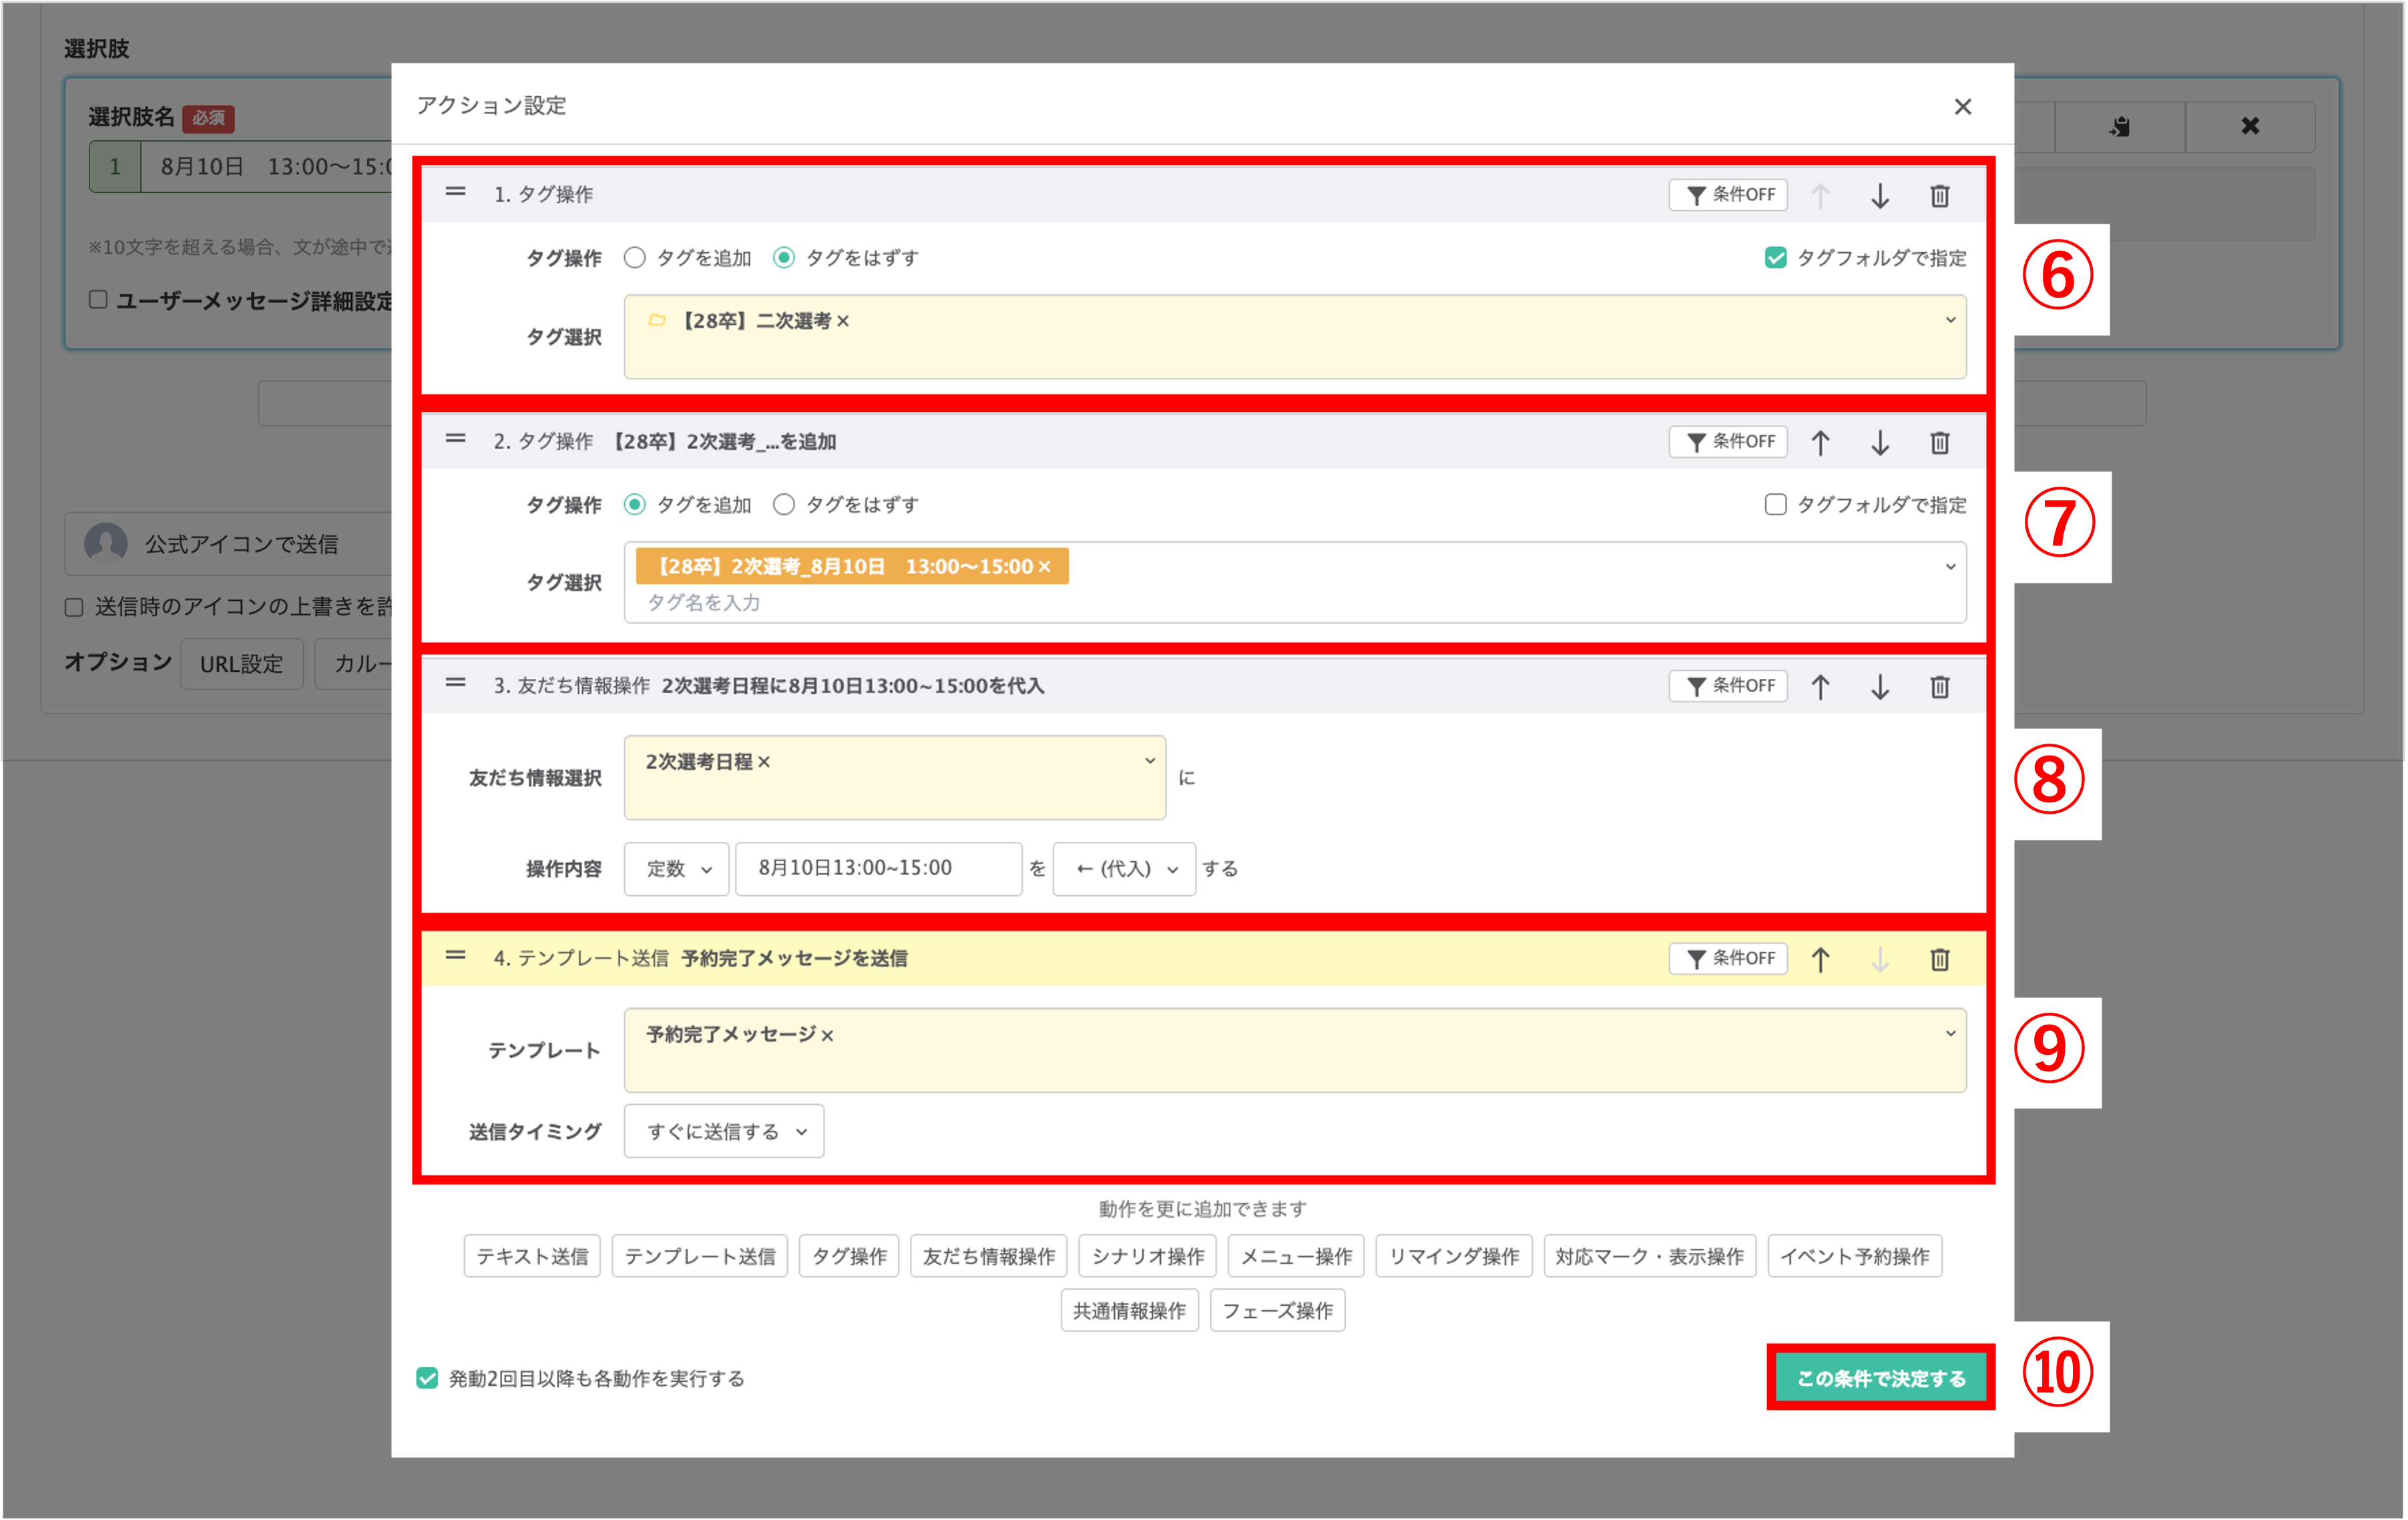Close the アクション設定 dialog
2408x1520 pixels.
[x=1962, y=107]
